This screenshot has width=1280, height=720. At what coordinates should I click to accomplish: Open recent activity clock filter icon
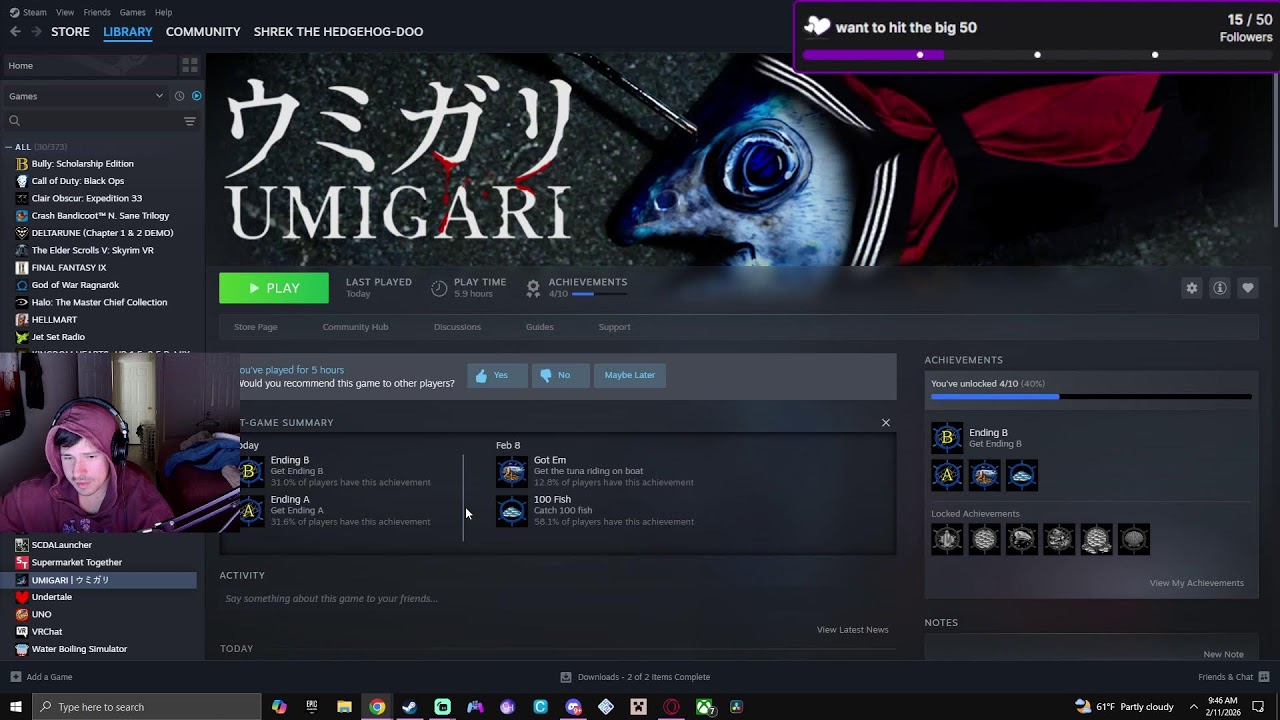coord(179,96)
